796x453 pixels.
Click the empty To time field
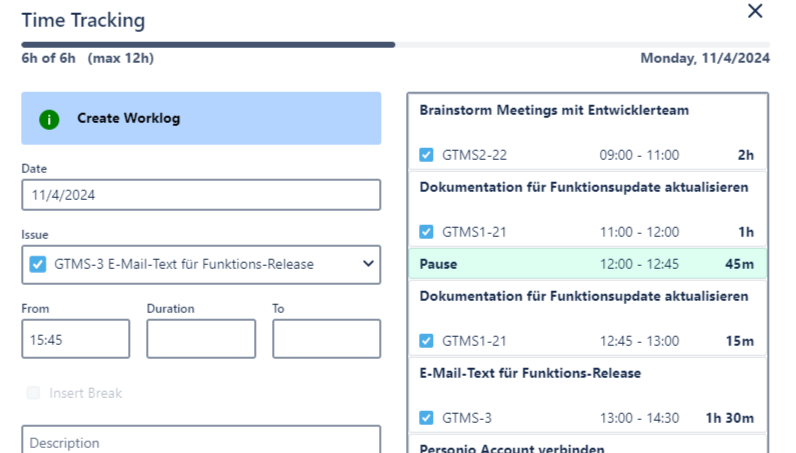[326, 339]
